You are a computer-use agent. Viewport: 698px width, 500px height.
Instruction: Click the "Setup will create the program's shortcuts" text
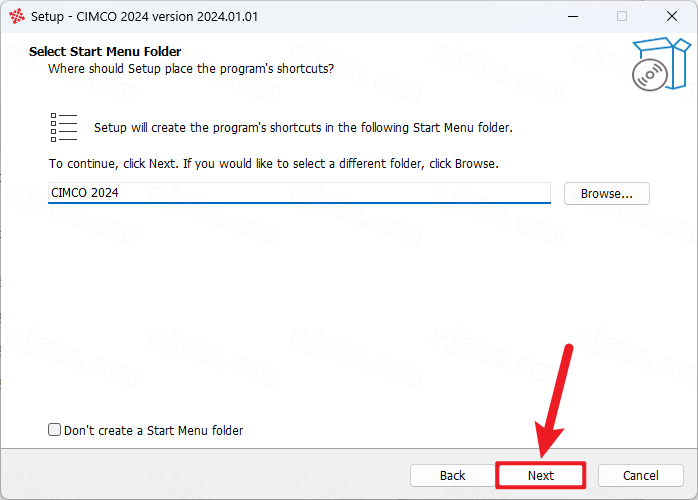pyautogui.click(x=303, y=128)
